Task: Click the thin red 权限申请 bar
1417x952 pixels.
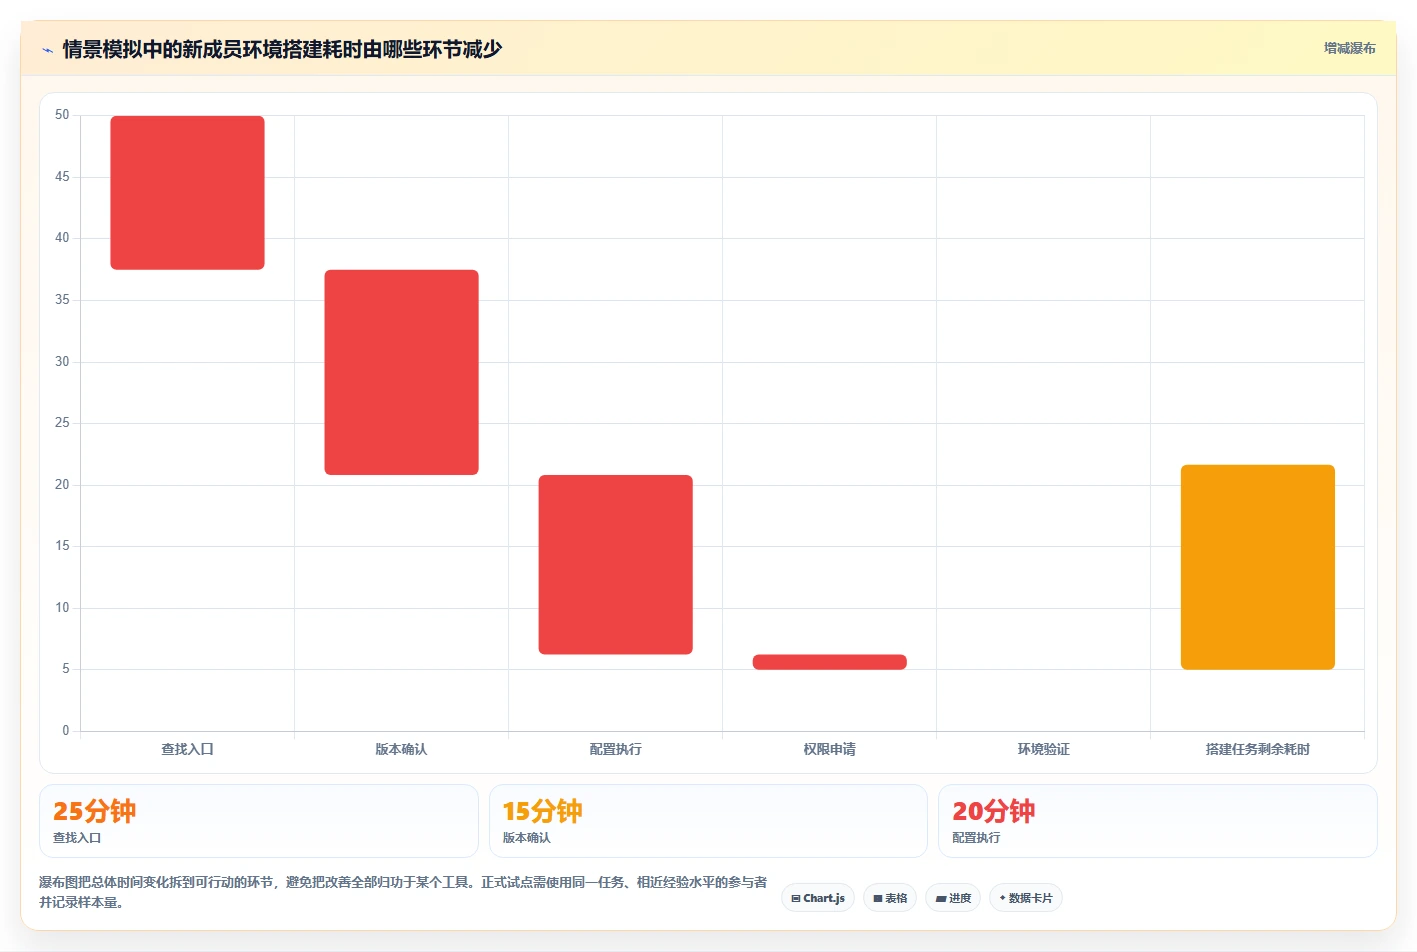Action: click(829, 662)
